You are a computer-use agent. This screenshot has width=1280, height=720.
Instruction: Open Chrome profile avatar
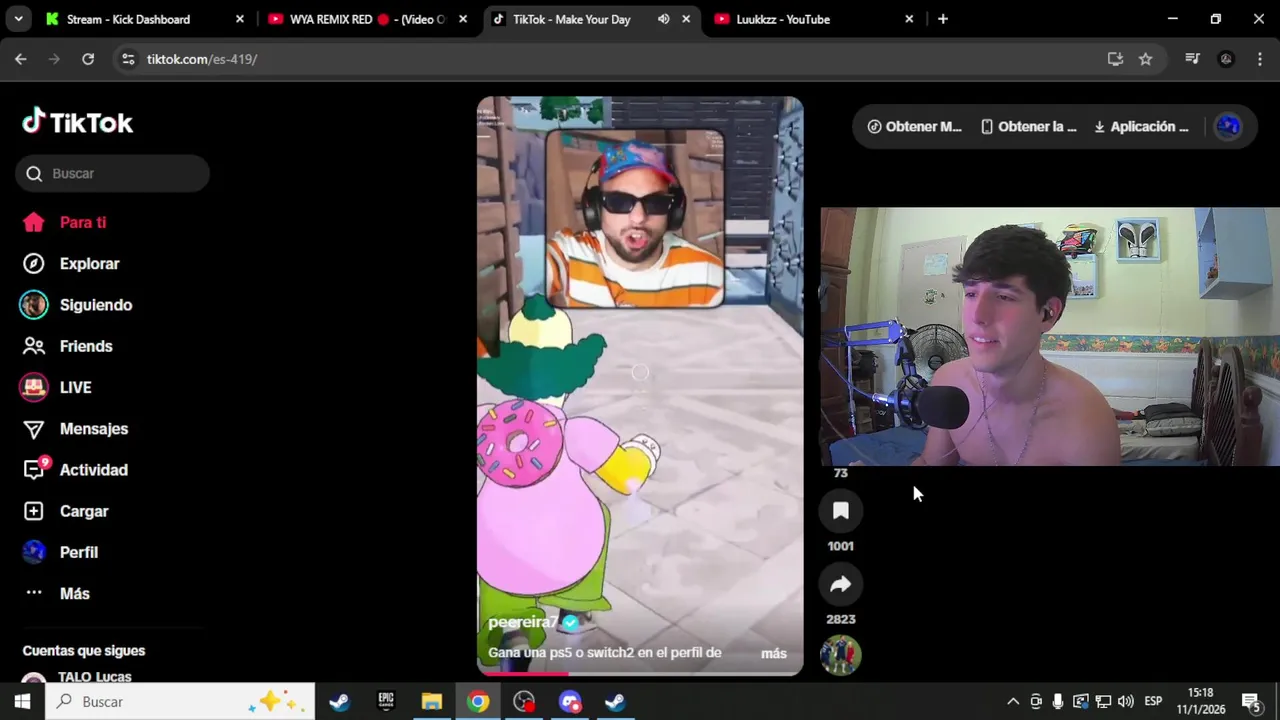[1226, 59]
